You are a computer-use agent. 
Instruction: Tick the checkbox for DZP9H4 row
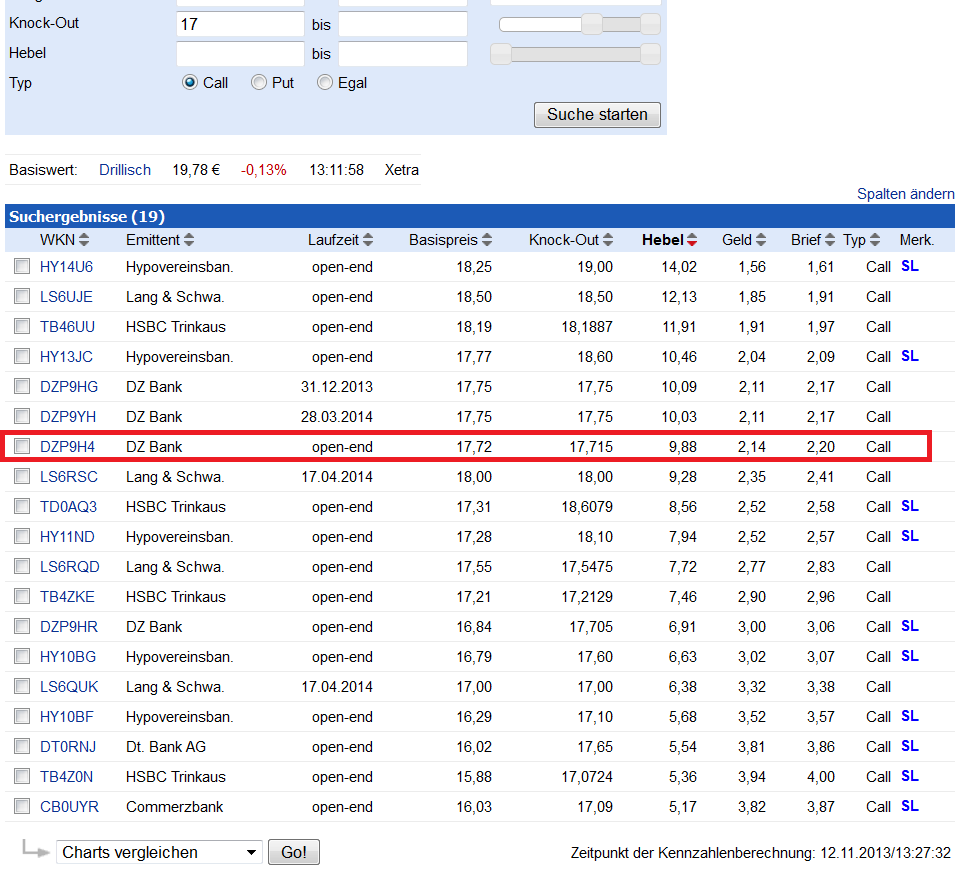(22, 447)
